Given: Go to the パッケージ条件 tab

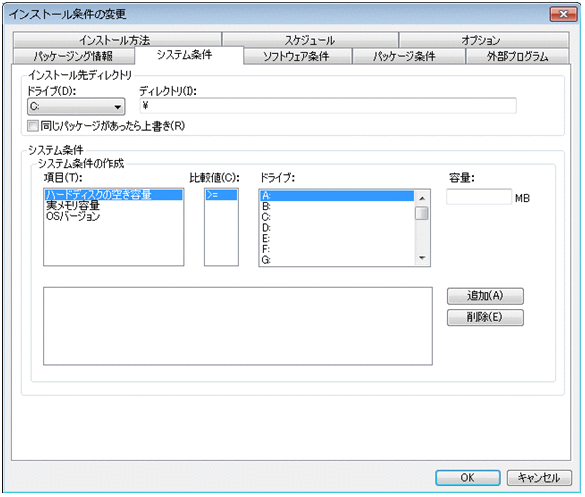Looking at the screenshot, I should click(x=408, y=56).
